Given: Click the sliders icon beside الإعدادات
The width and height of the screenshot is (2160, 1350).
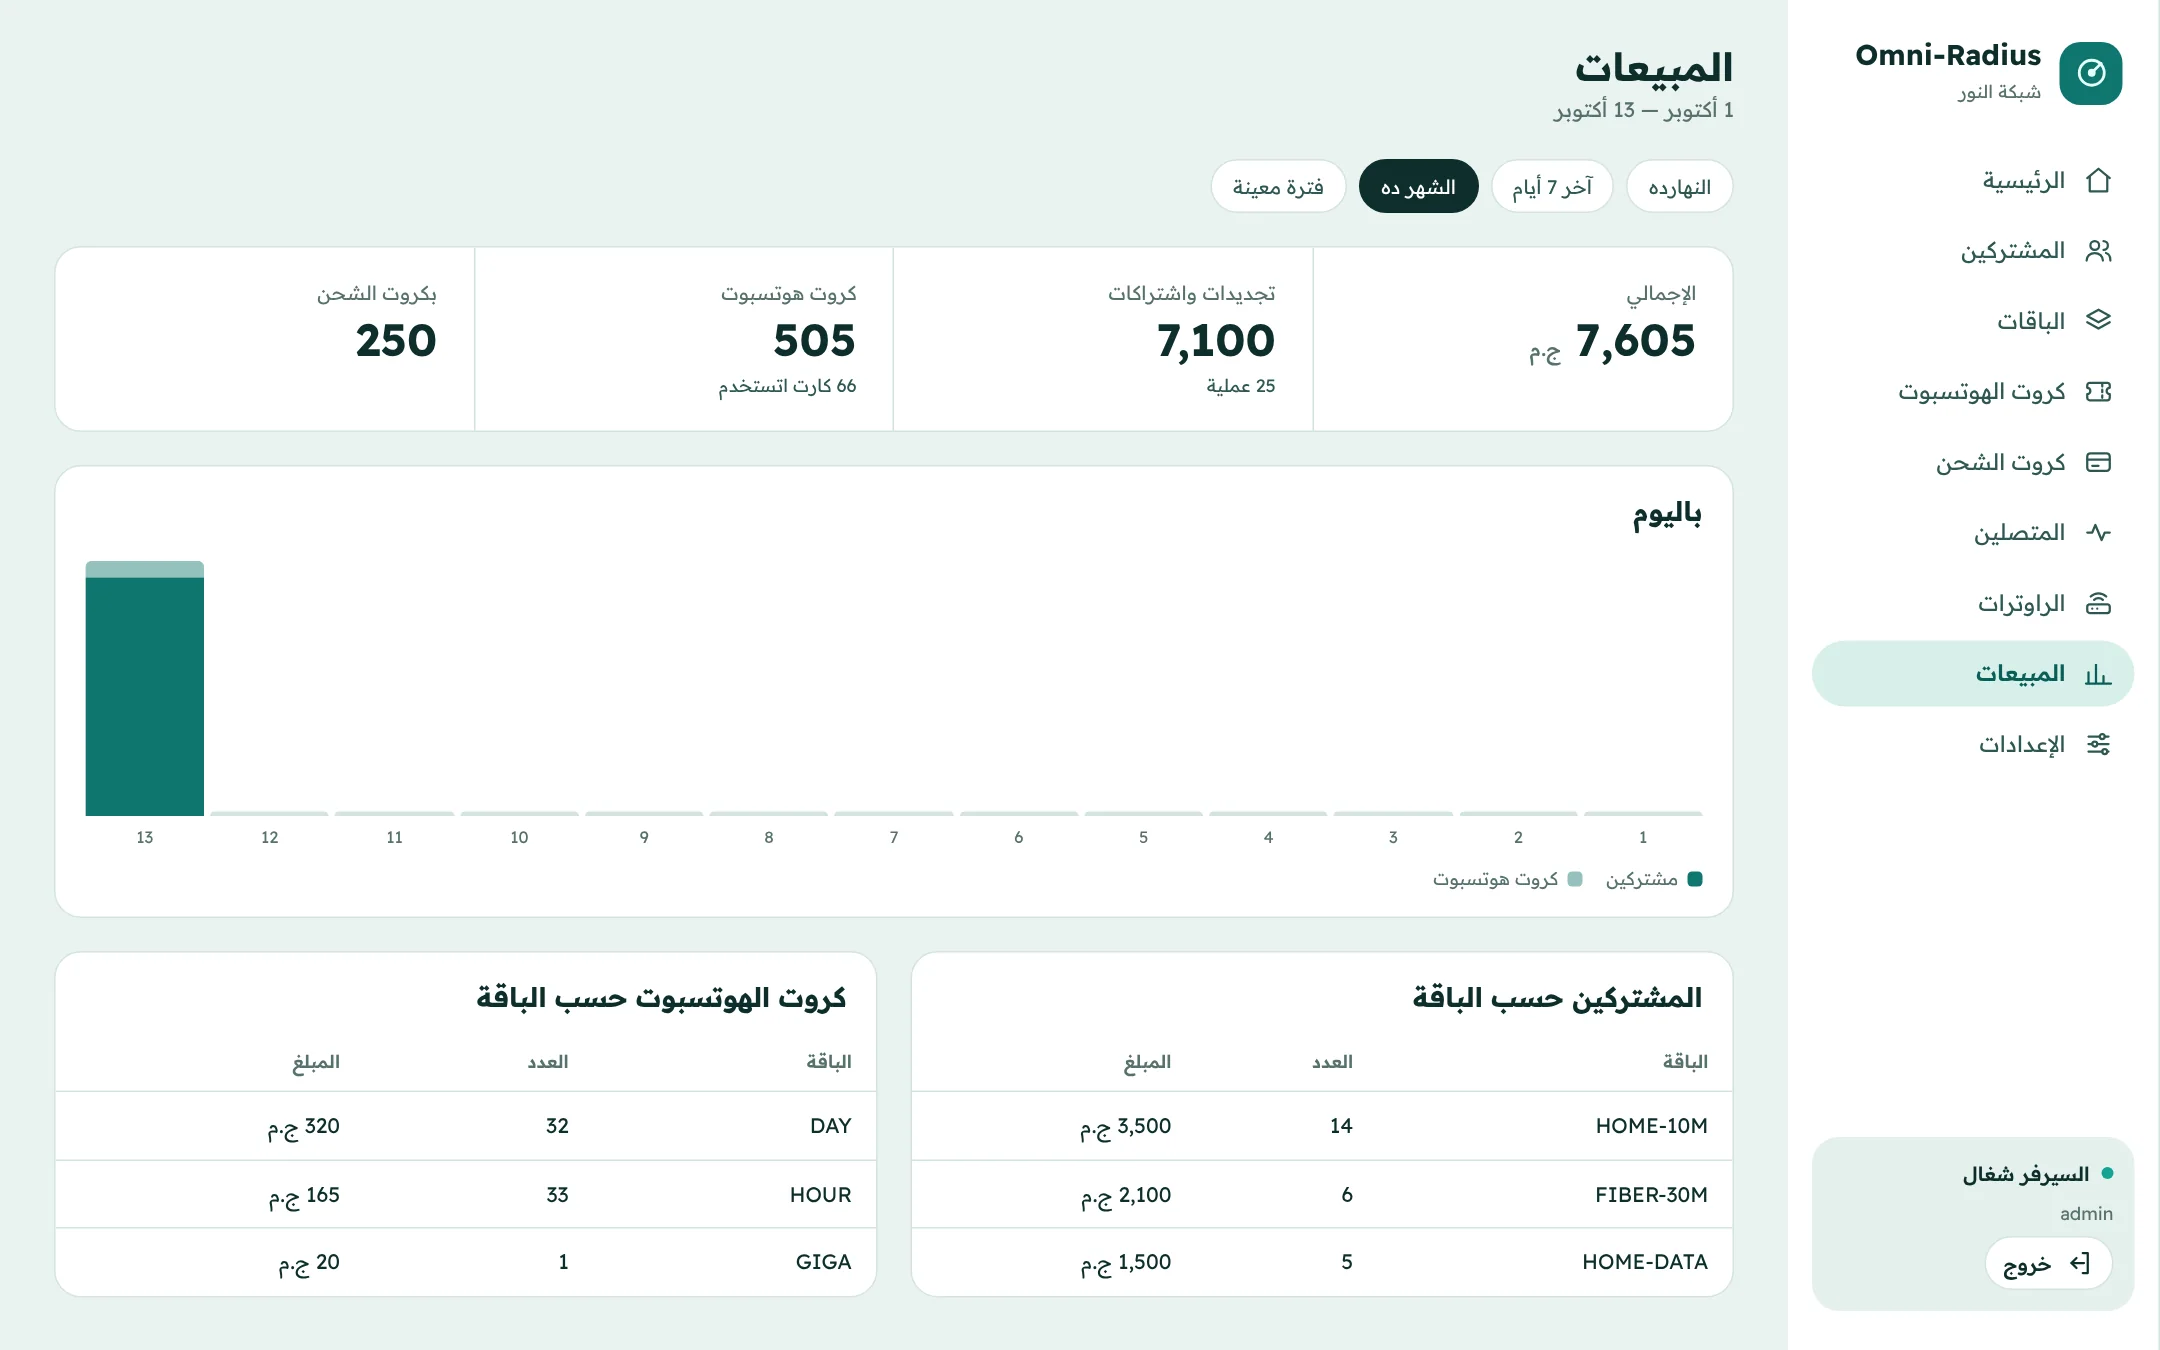Looking at the screenshot, I should pyautogui.click(x=2098, y=744).
